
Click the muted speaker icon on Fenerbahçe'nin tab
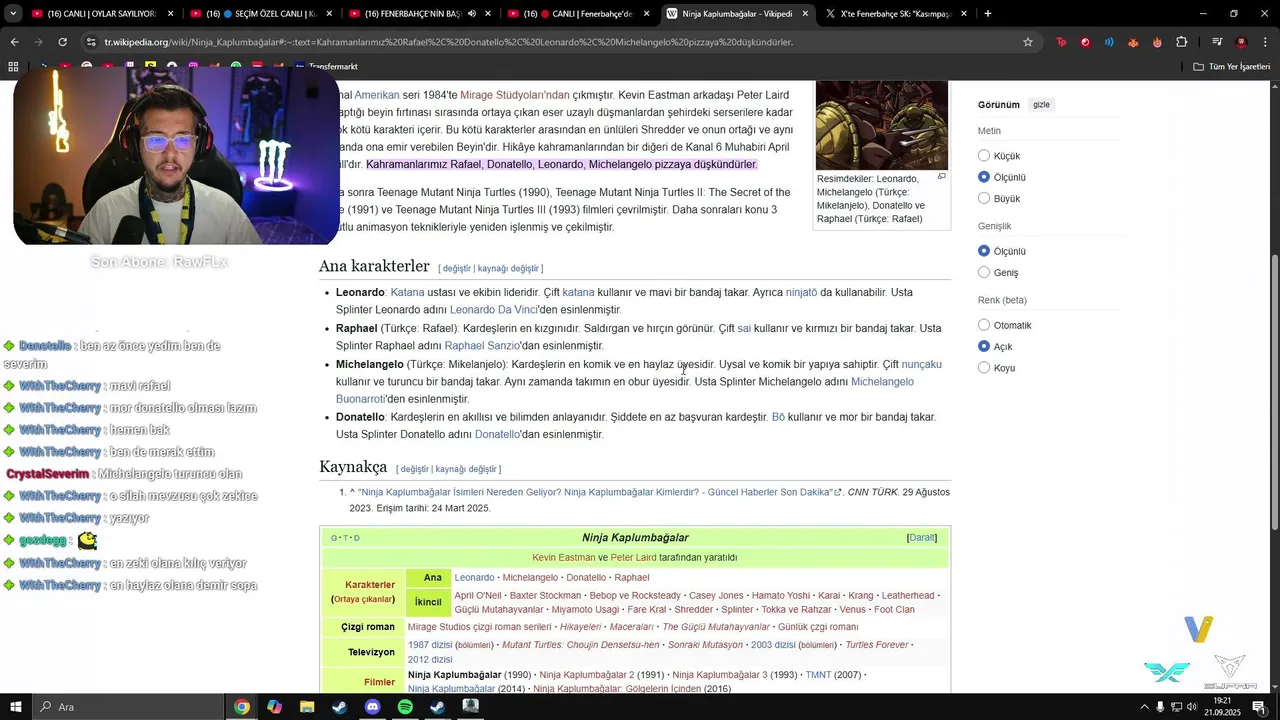tap(471, 13)
